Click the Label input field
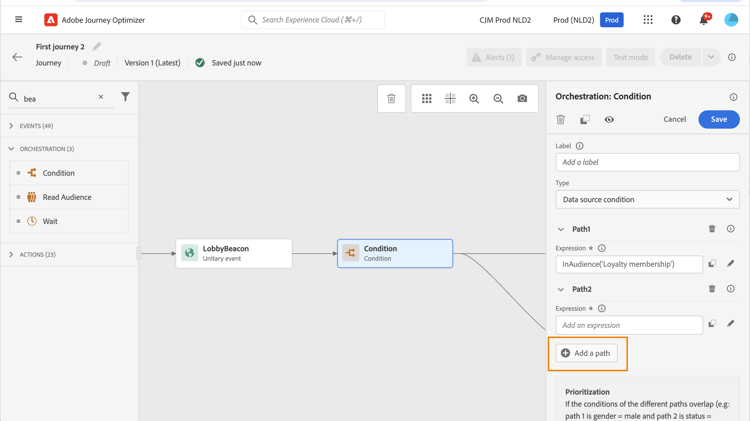750x421 pixels. click(647, 162)
